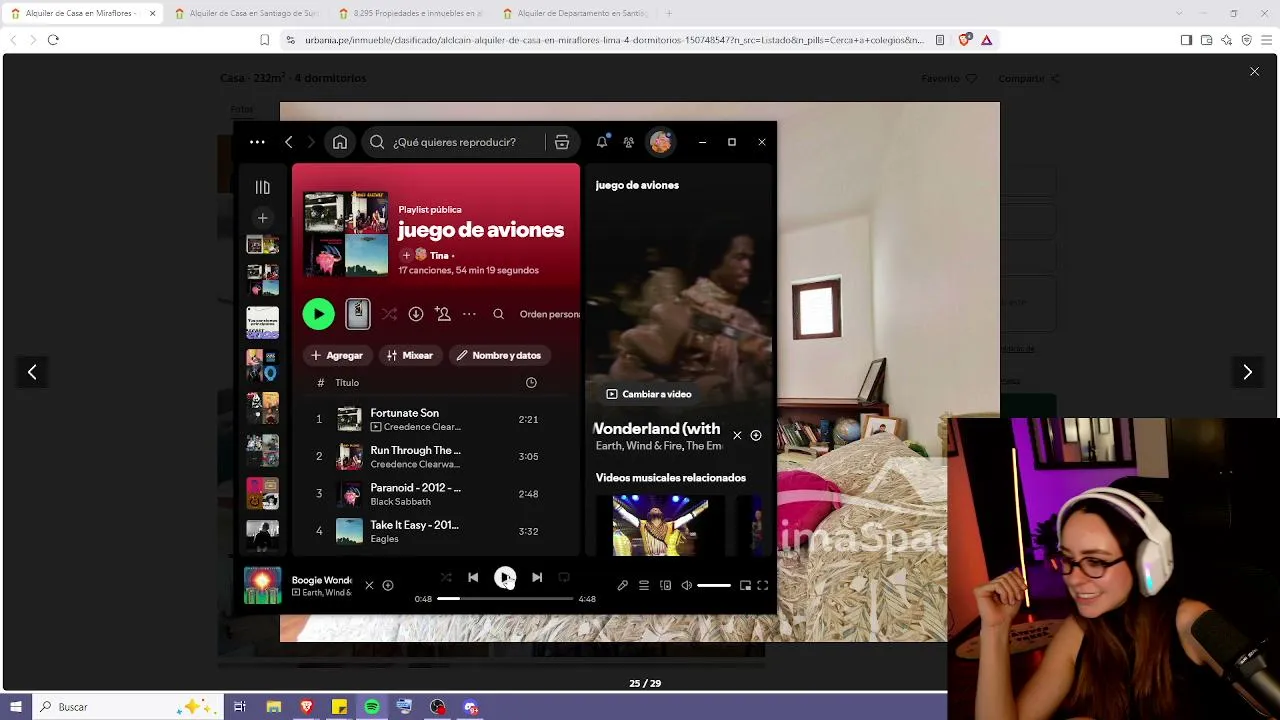The height and width of the screenshot is (720, 1280).
Task: Seek on the song progress bar
Action: click(x=505, y=599)
